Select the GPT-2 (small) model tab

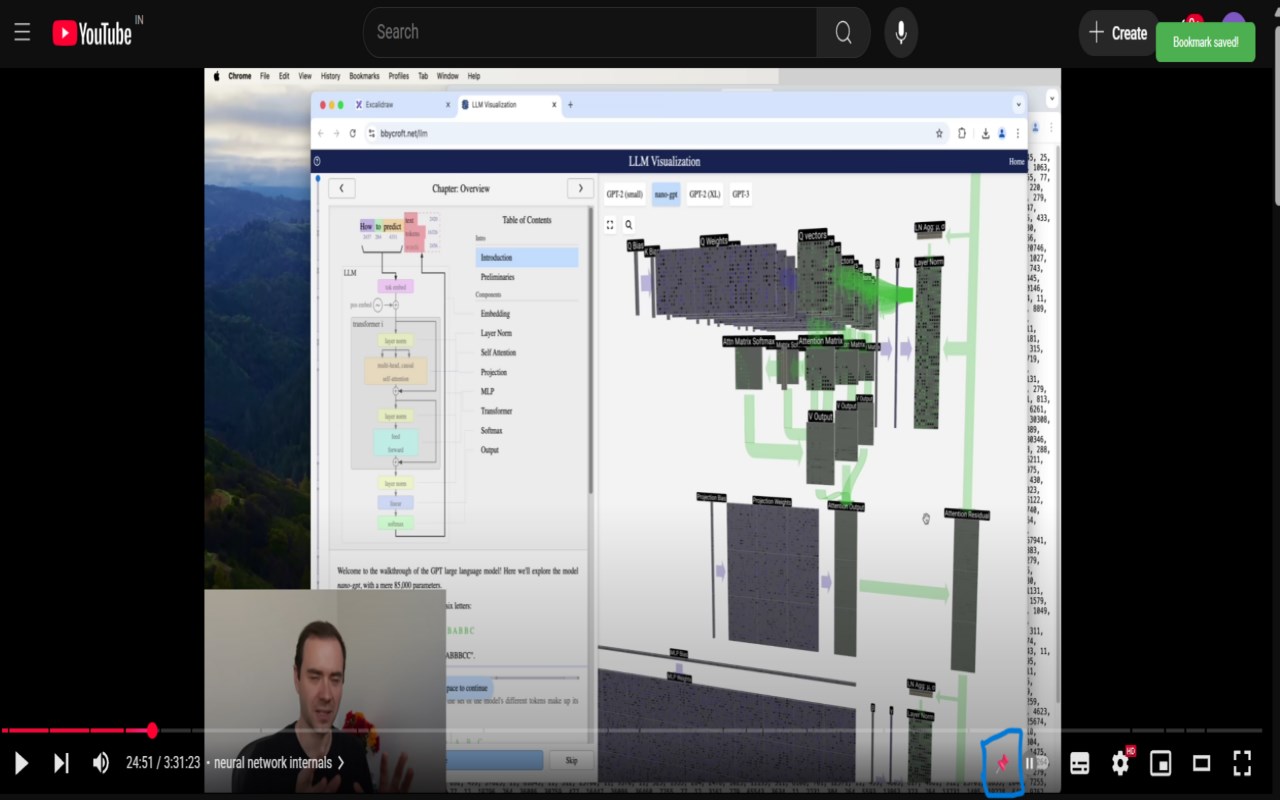[x=624, y=194]
